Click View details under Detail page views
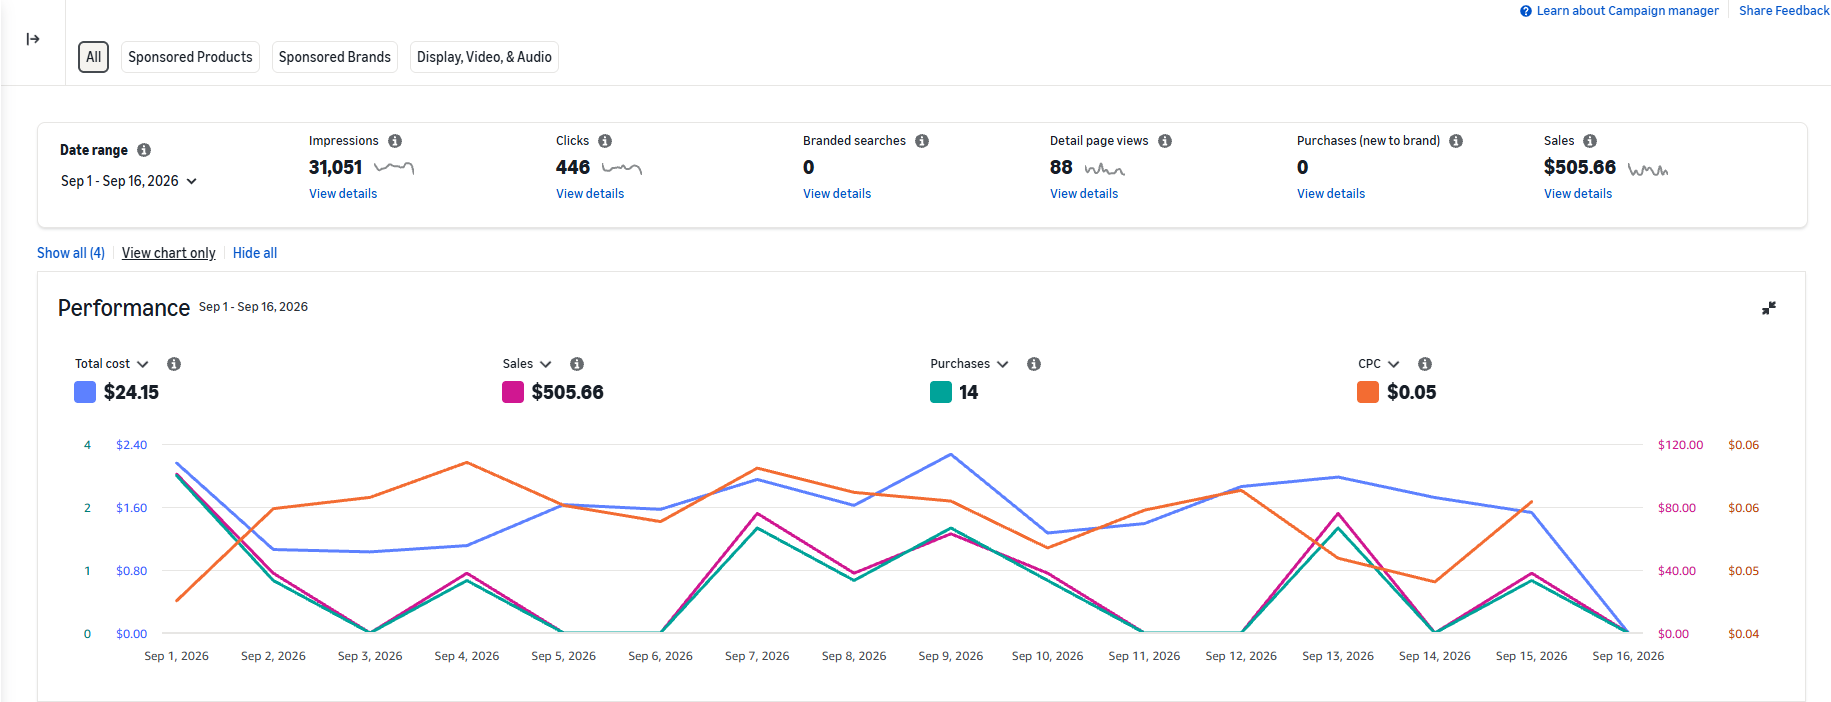1831x702 pixels. (1084, 194)
